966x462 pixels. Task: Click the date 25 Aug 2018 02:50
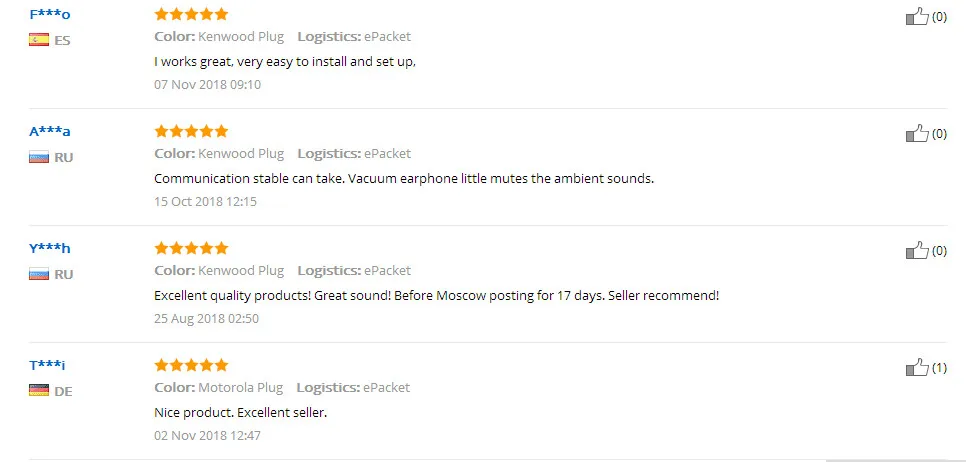pyautogui.click(x=206, y=318)
